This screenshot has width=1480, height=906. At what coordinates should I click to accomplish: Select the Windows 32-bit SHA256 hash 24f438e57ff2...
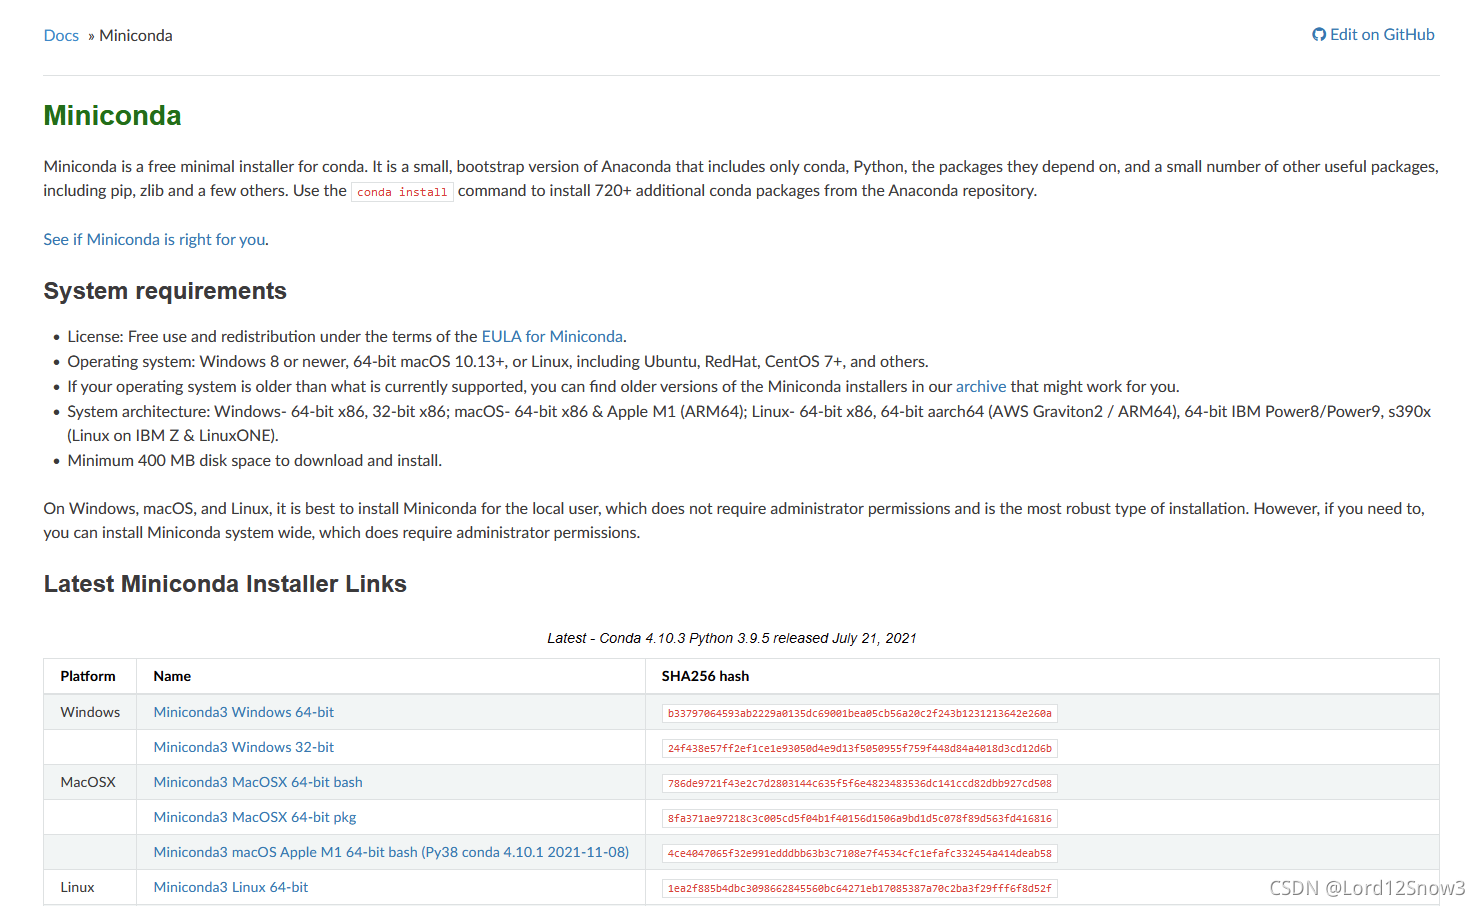coord(860,749)
